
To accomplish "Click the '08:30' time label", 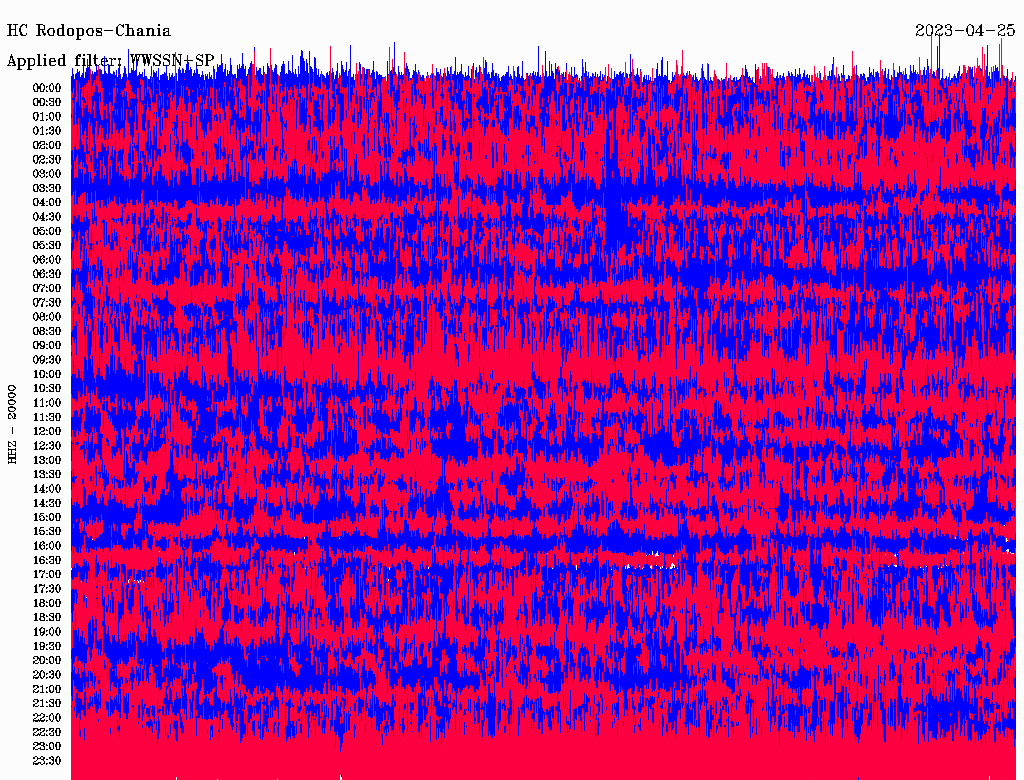I will point(47,331).
